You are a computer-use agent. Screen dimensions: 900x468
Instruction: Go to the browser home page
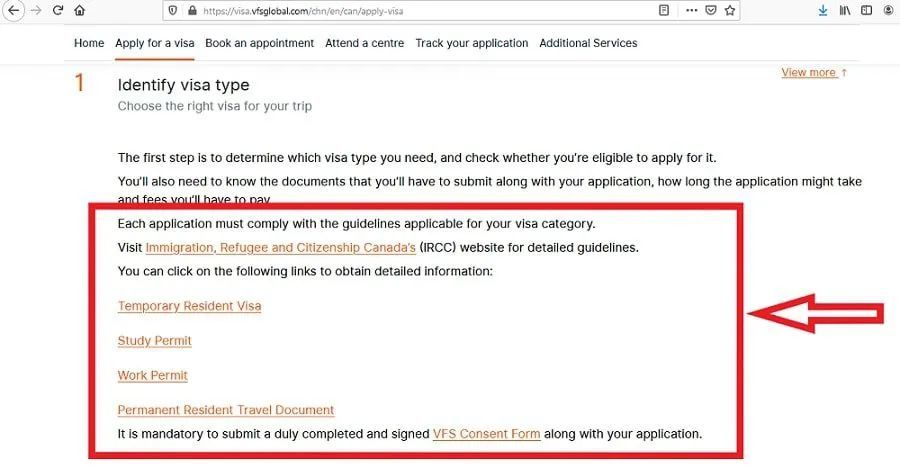79,10
